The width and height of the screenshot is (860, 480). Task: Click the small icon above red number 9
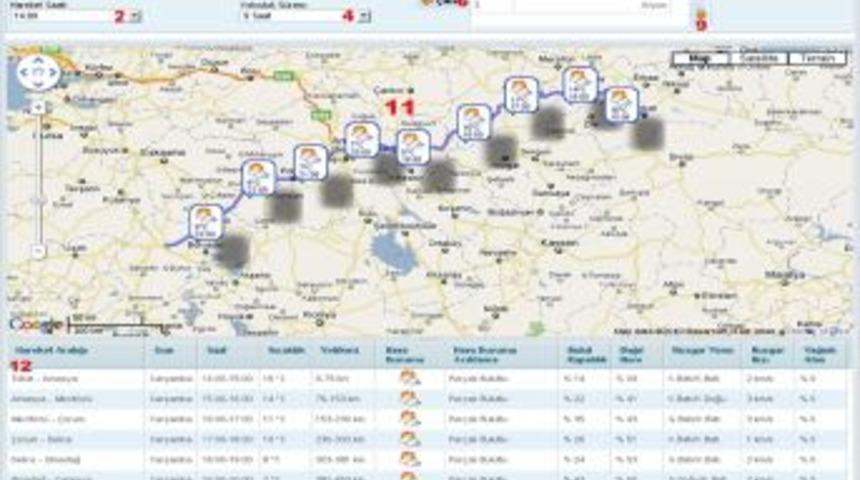(700, 12)
